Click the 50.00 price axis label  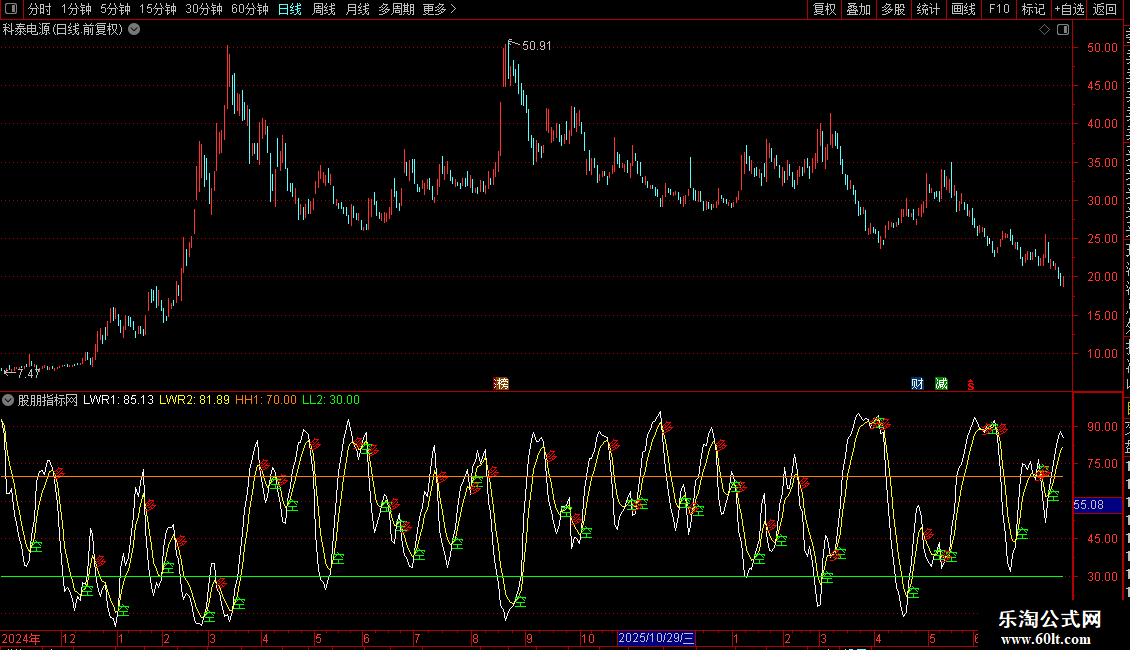(1102, 48)
